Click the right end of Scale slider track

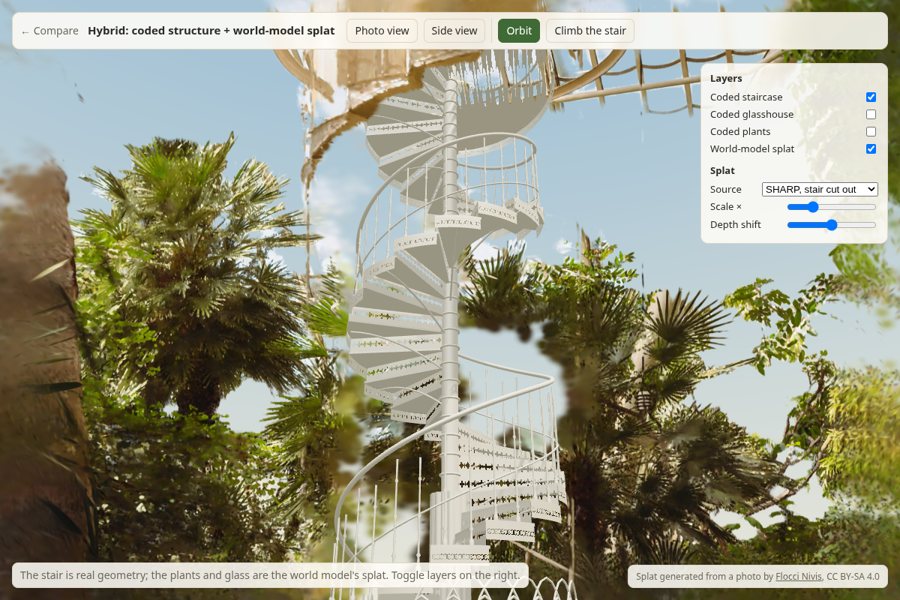tap(874, 207)
